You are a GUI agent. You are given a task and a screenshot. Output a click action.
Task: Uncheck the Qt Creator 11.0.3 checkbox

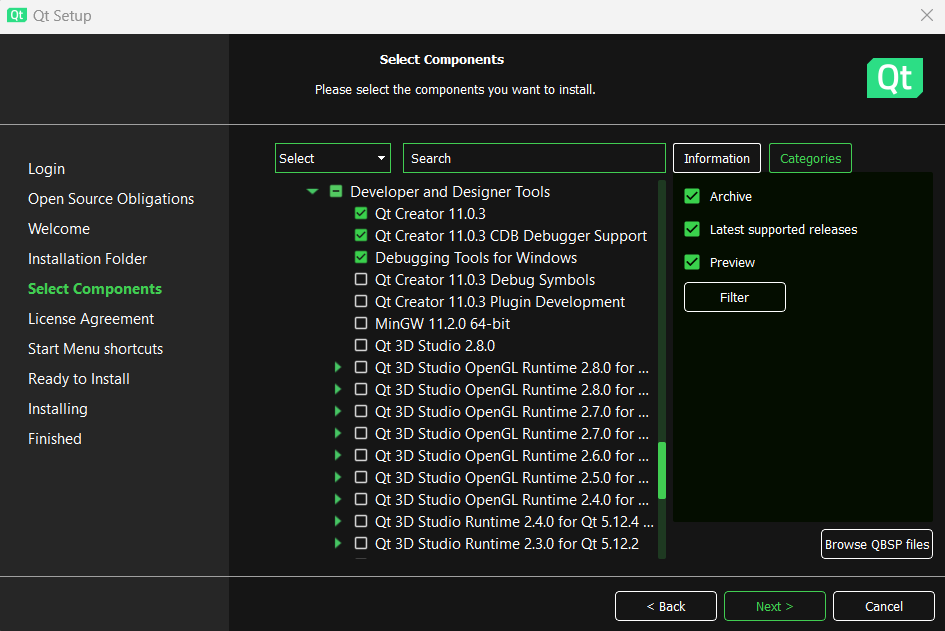point(361,214)
